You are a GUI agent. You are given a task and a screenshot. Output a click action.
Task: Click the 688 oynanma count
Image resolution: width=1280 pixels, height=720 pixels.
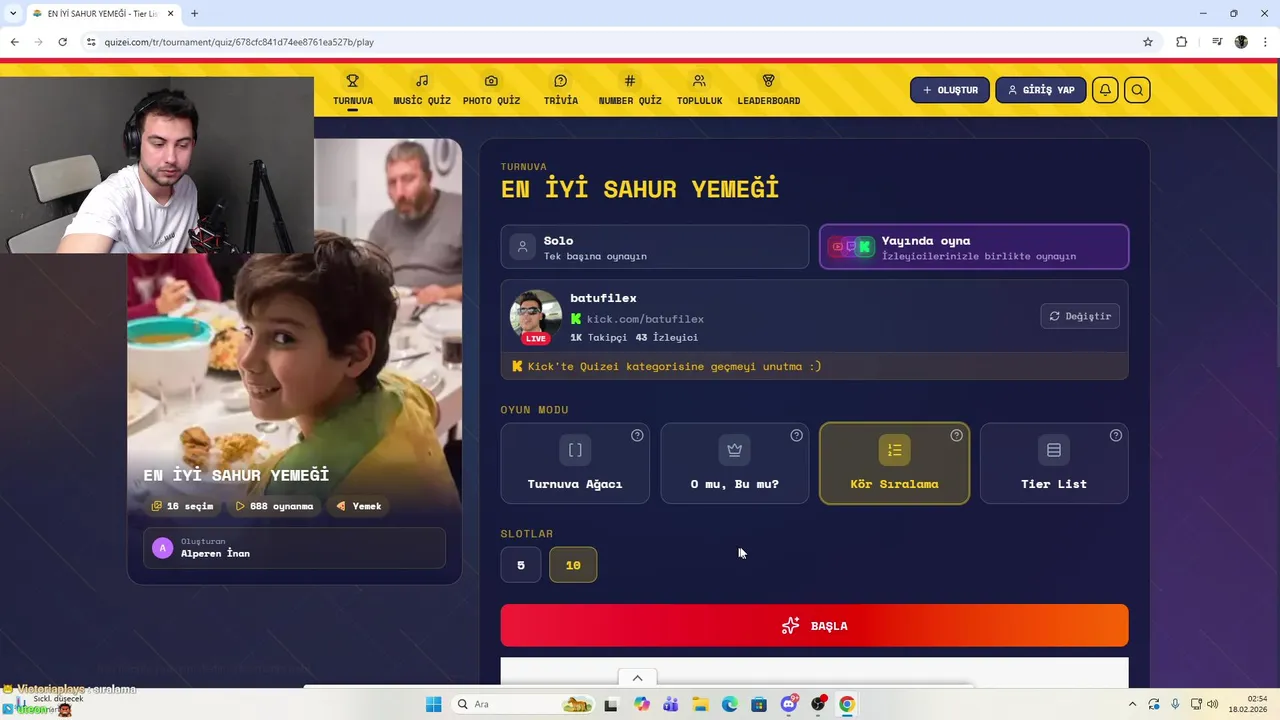[275, 506]
